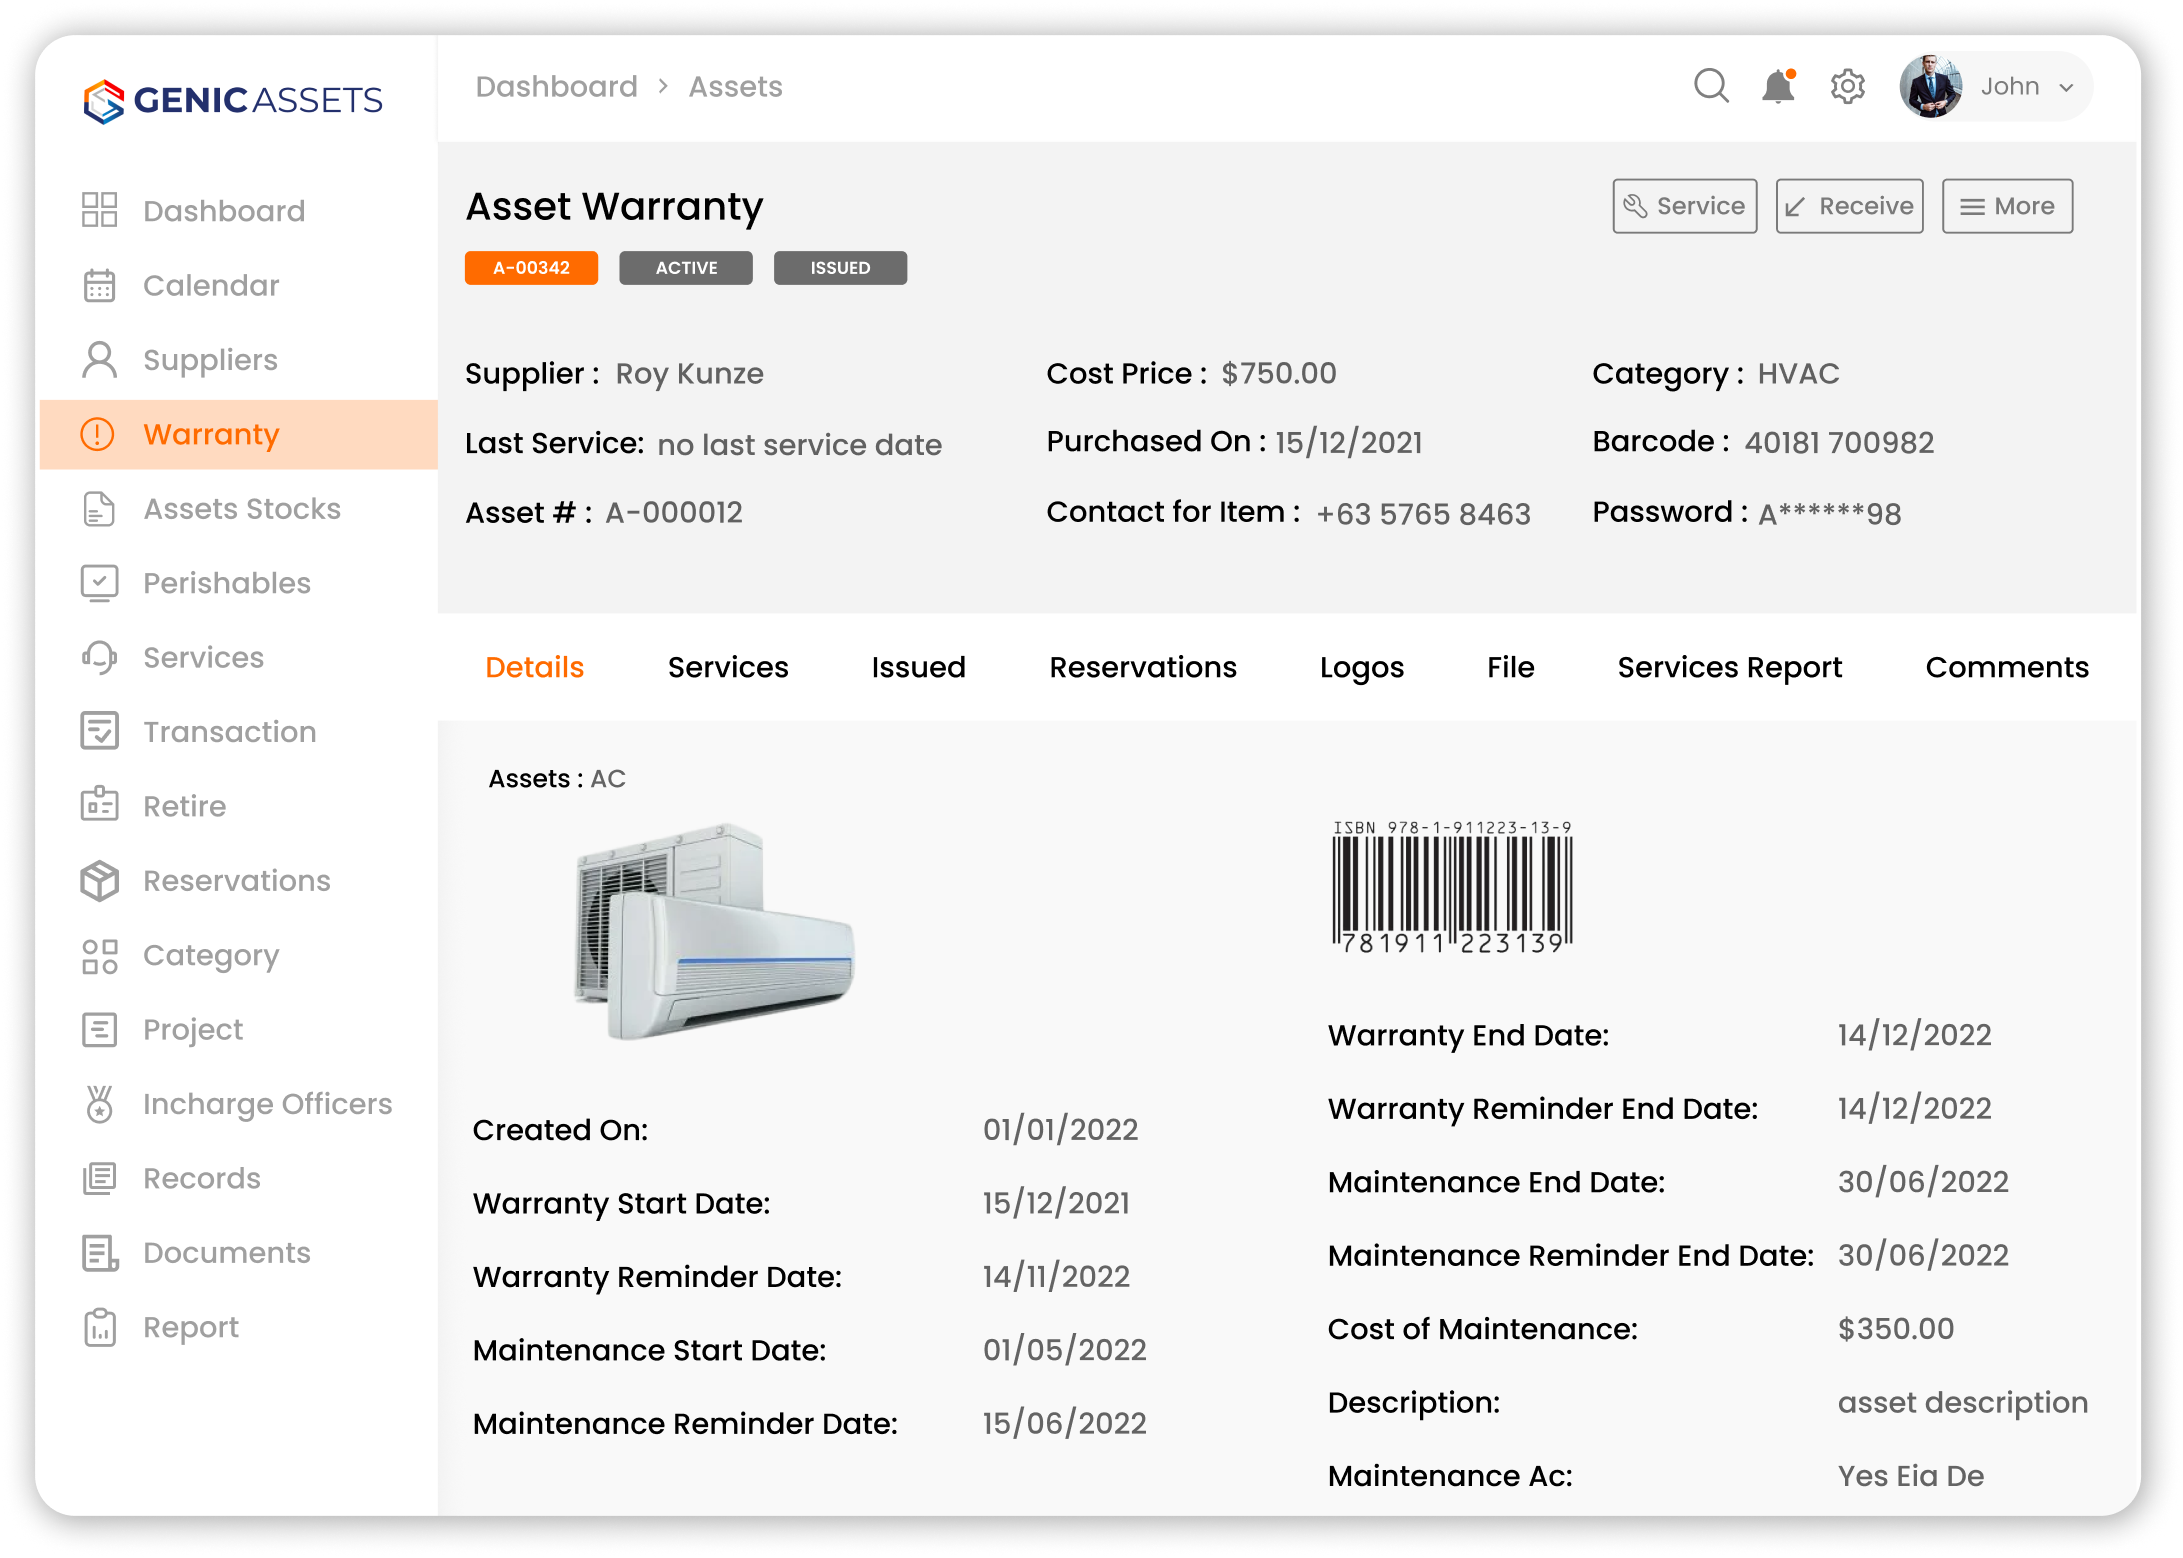
Task: Click the Service button
Action: 1684,206
